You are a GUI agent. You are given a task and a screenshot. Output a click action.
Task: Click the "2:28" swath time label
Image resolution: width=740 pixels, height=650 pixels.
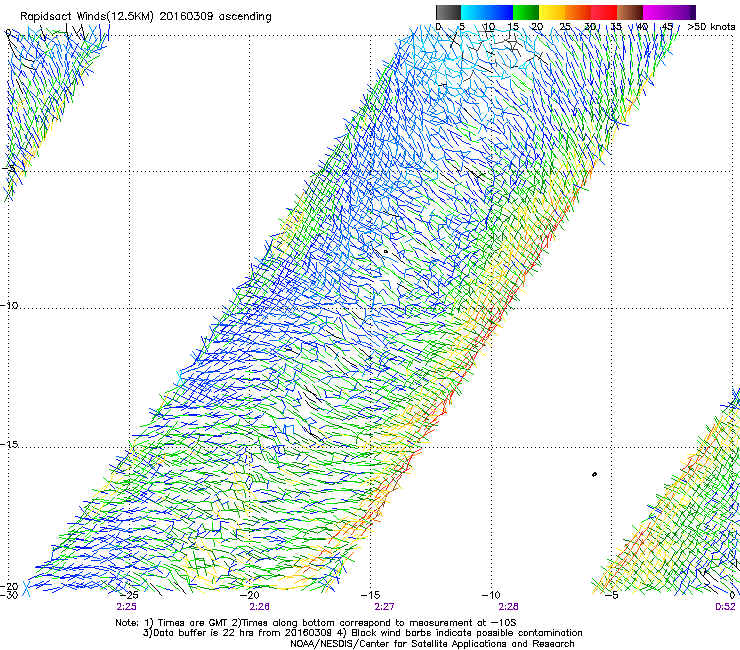tap(508, 607)
